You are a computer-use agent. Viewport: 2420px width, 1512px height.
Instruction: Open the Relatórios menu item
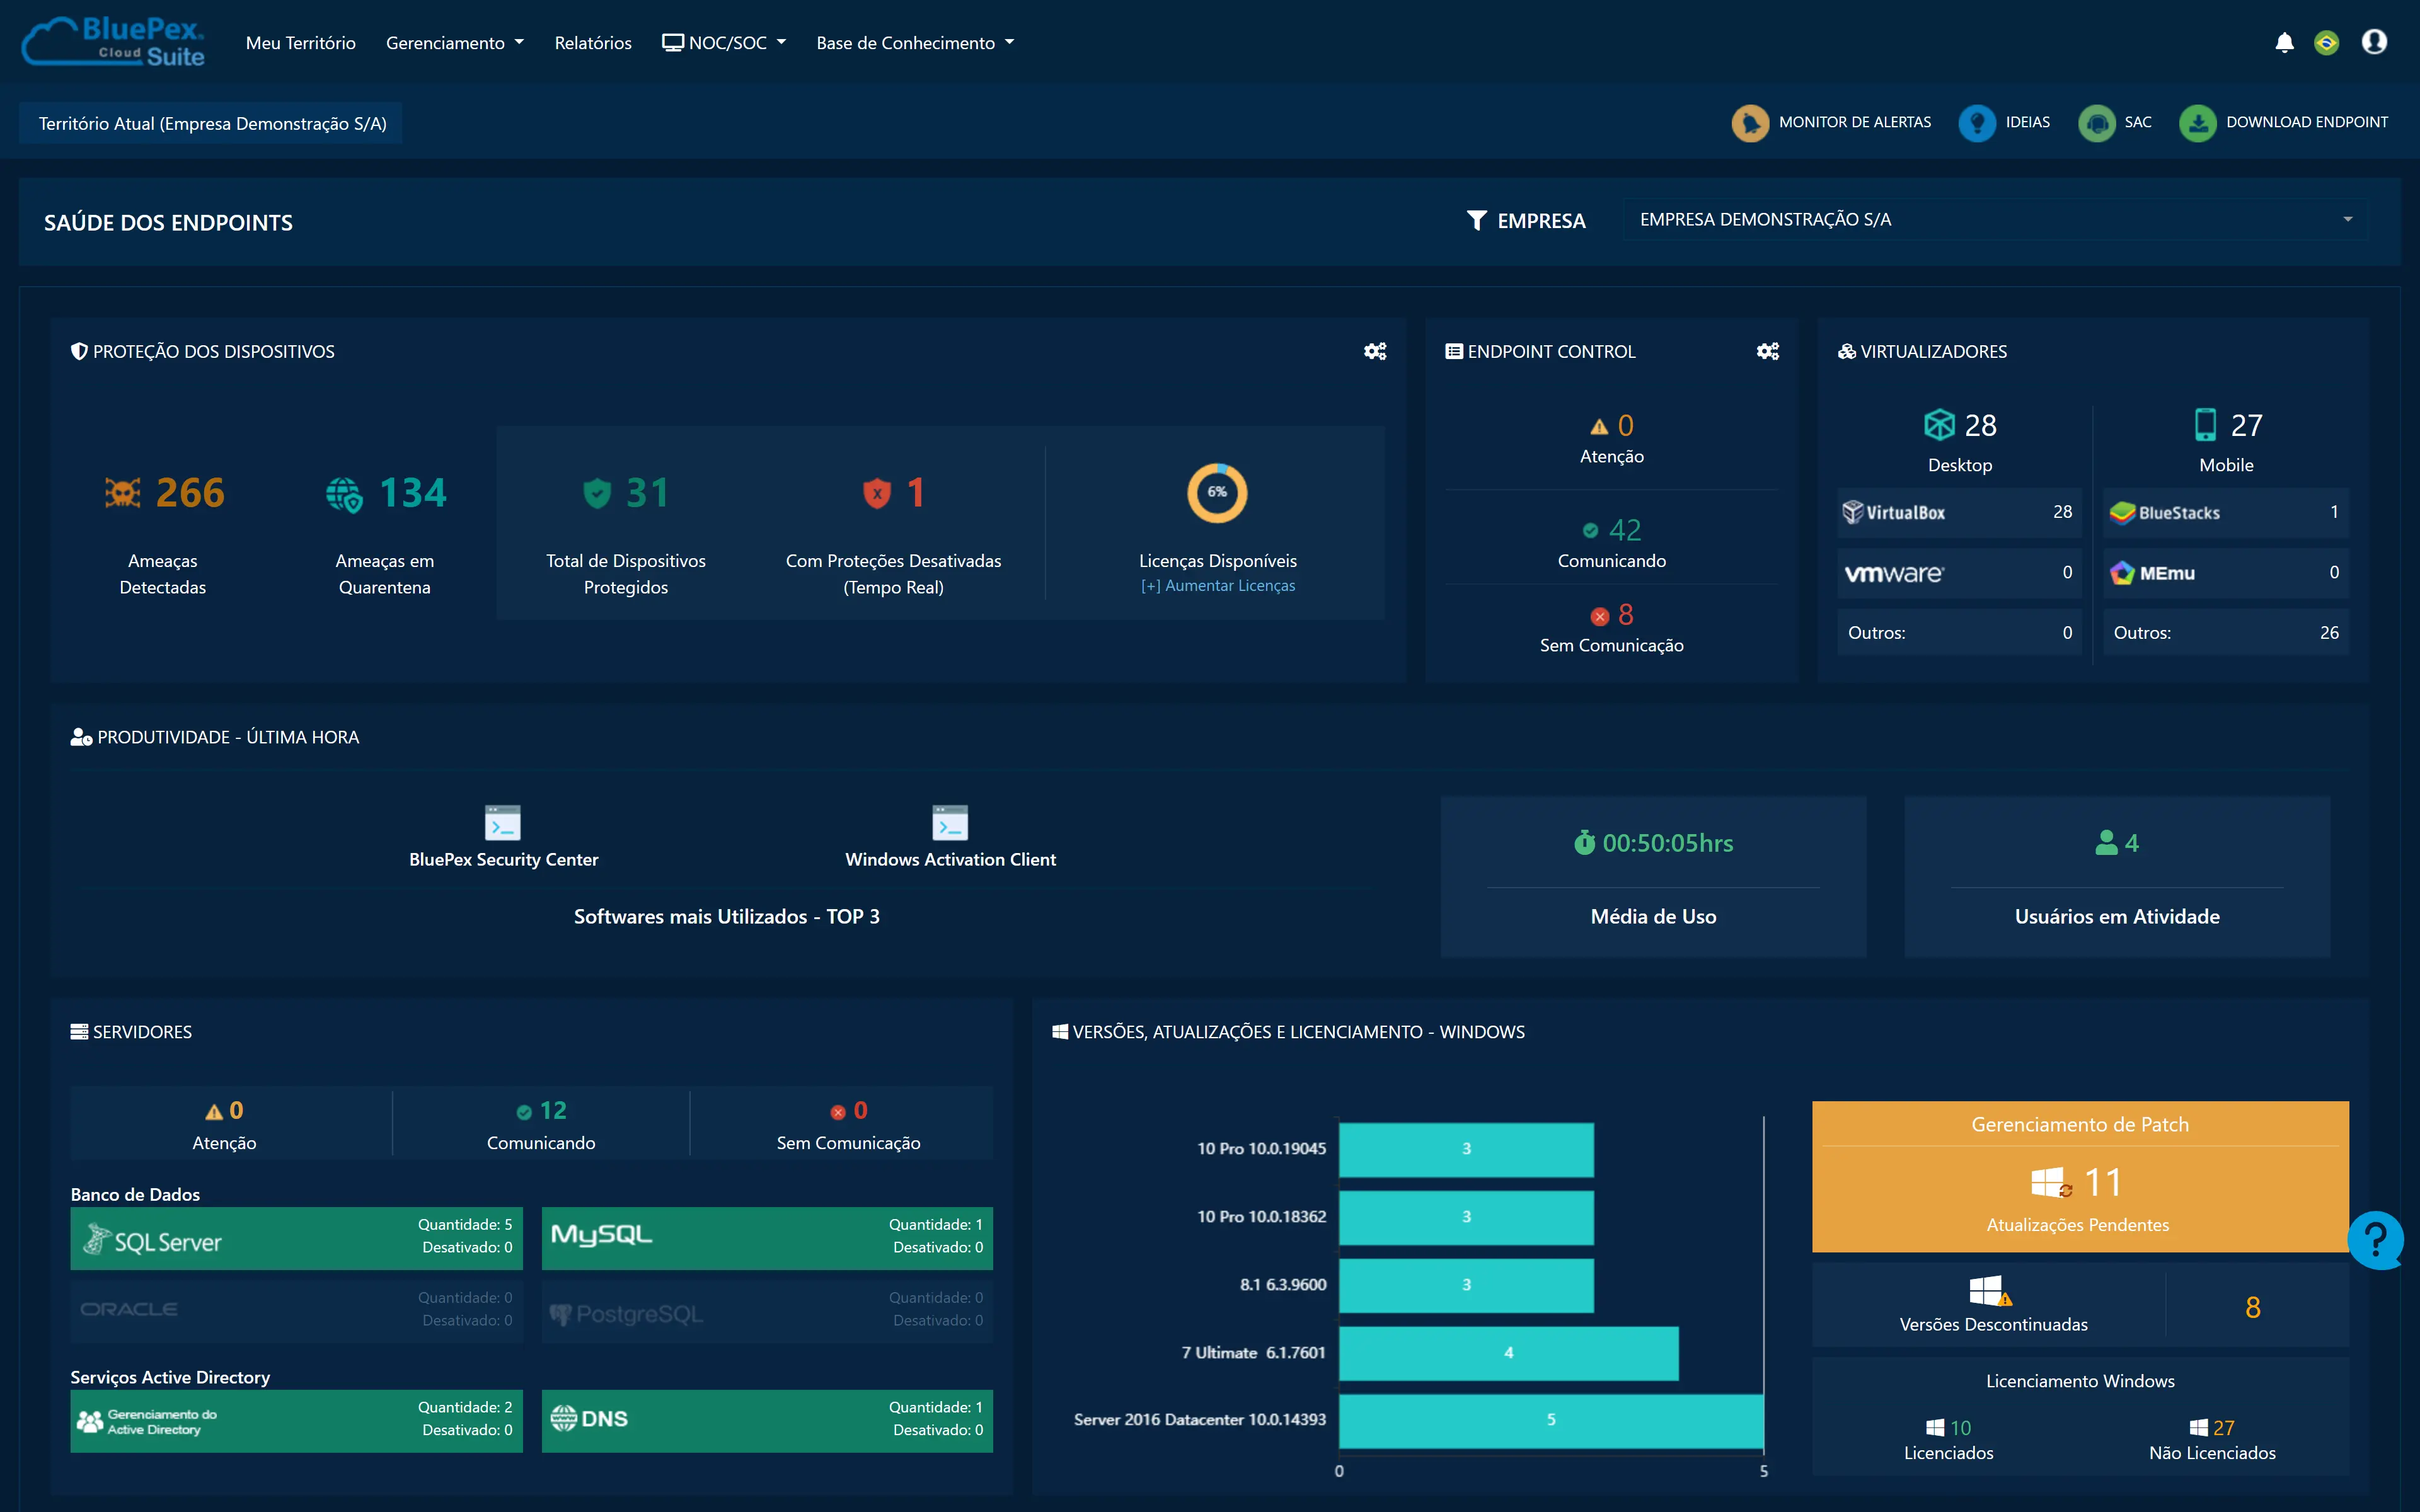point(593,43)
